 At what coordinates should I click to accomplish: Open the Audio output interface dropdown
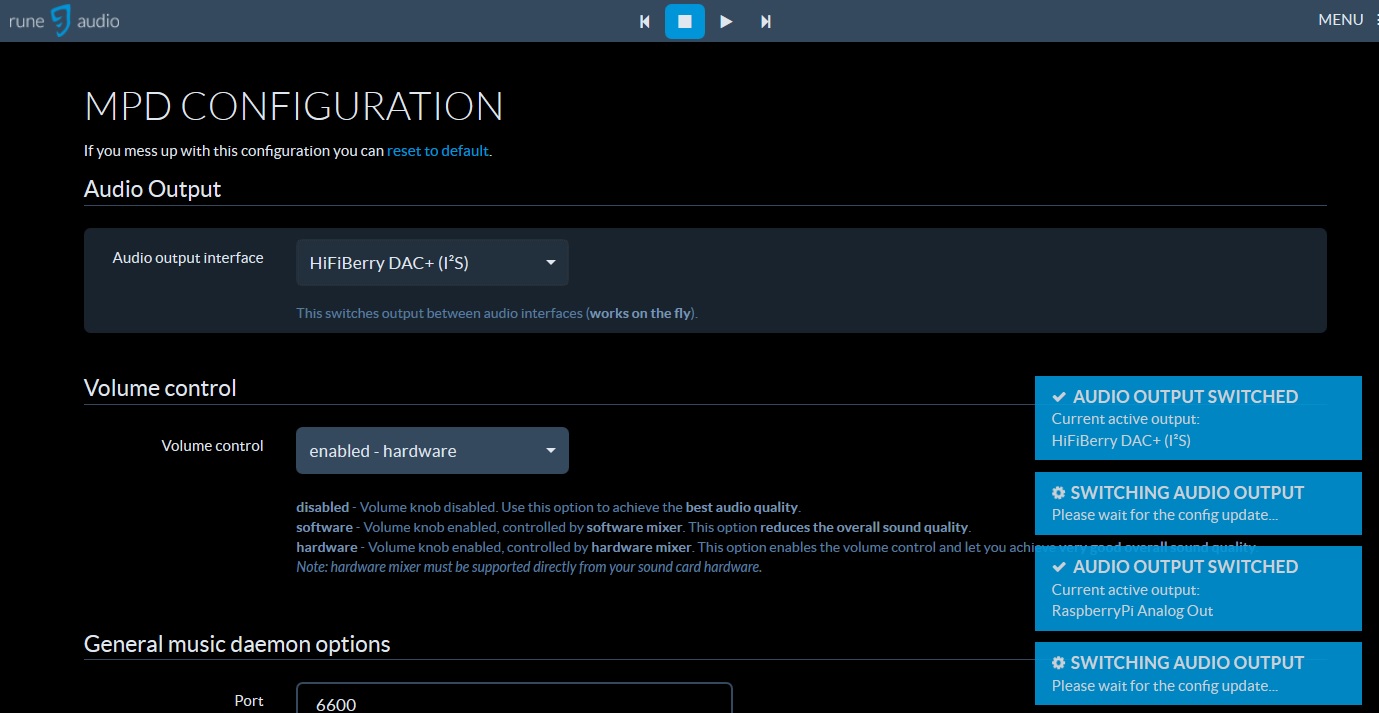tap(432, 263)
